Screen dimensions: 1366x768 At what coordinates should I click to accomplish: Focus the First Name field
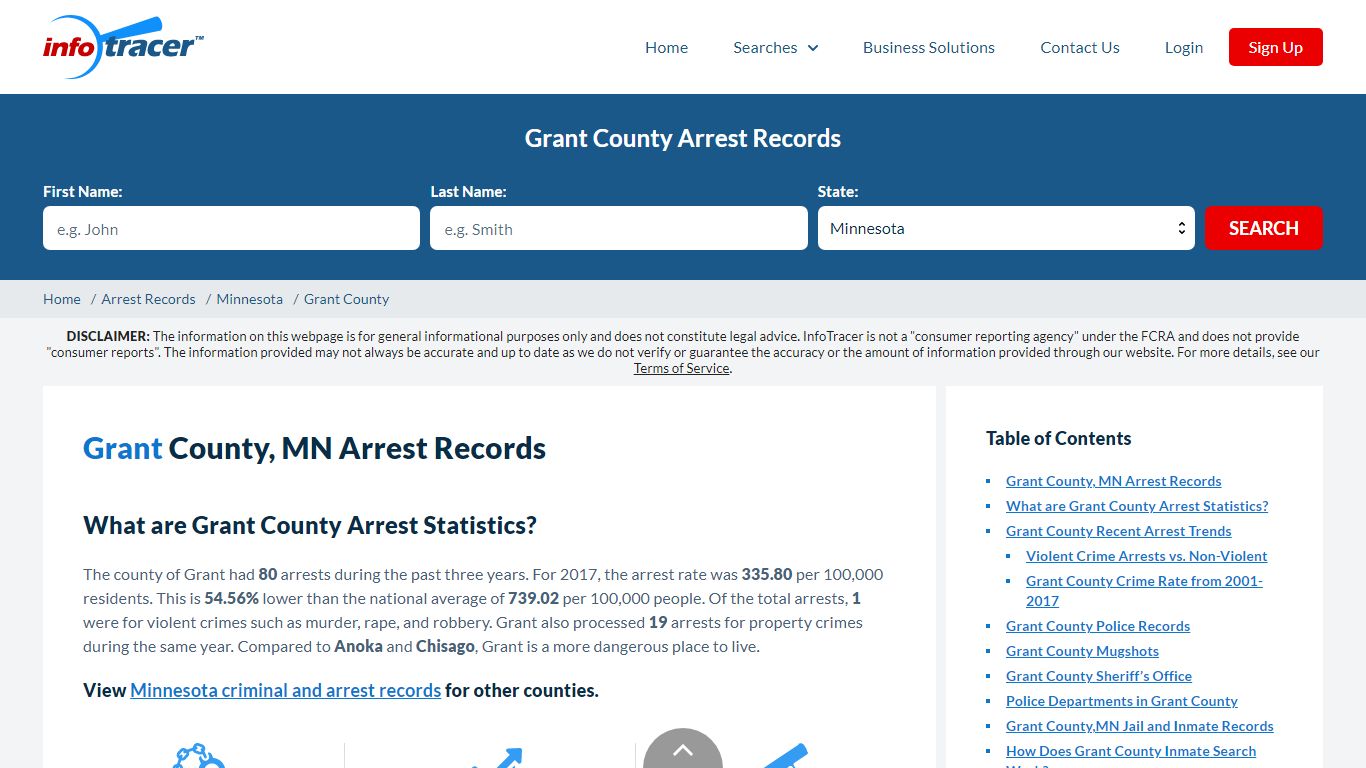tap(231, 228)
